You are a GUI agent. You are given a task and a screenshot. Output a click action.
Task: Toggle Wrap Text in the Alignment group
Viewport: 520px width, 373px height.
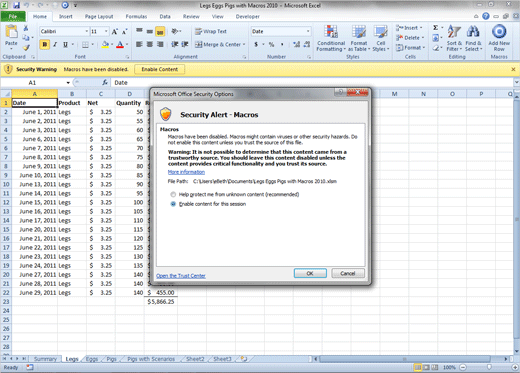pos(211,31)
